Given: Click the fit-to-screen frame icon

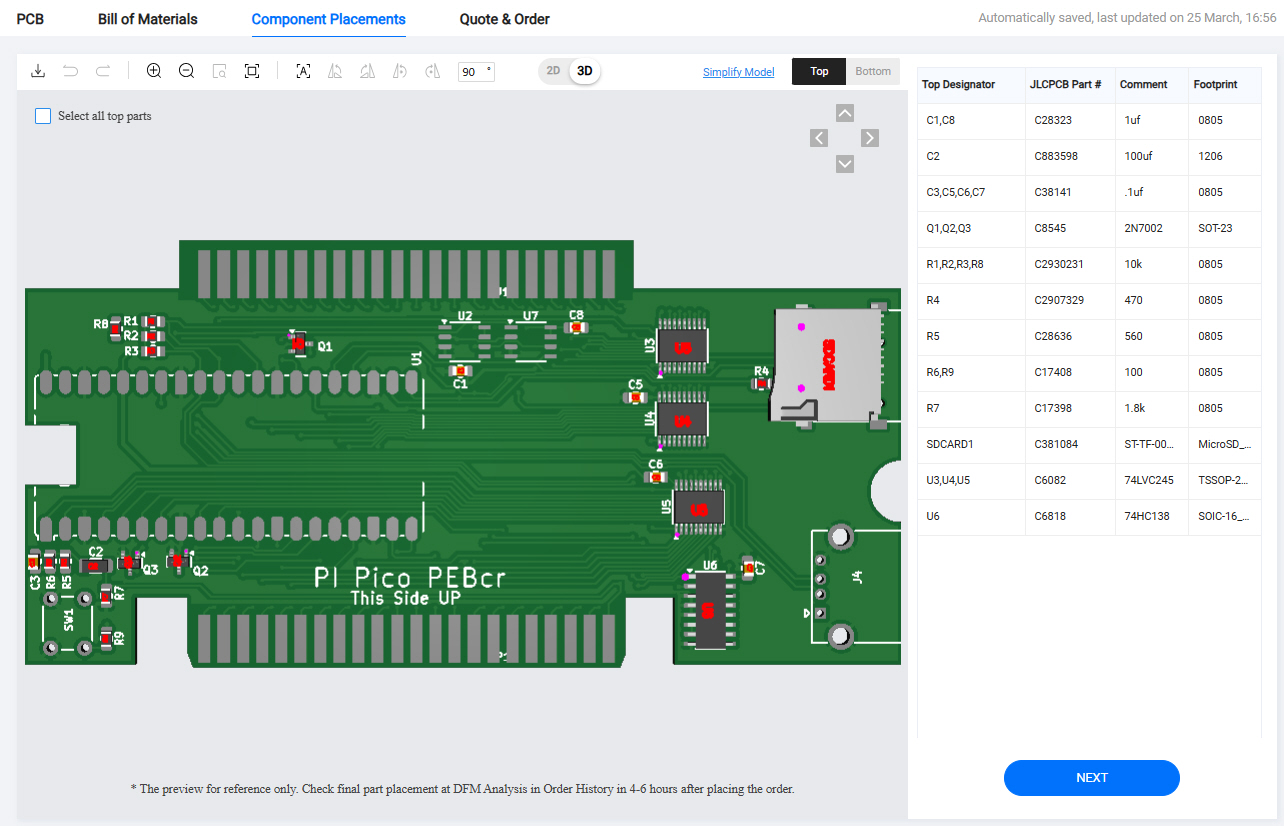Looking at the screenshot, I should [252, 71].
